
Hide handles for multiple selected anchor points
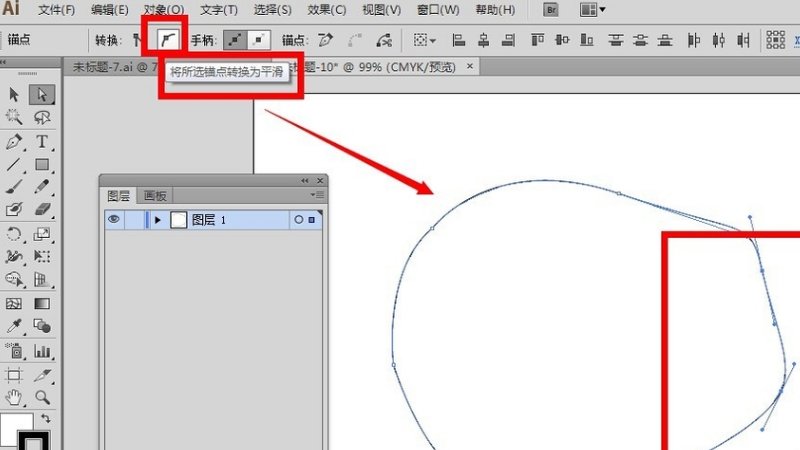[x=259, y=40]
